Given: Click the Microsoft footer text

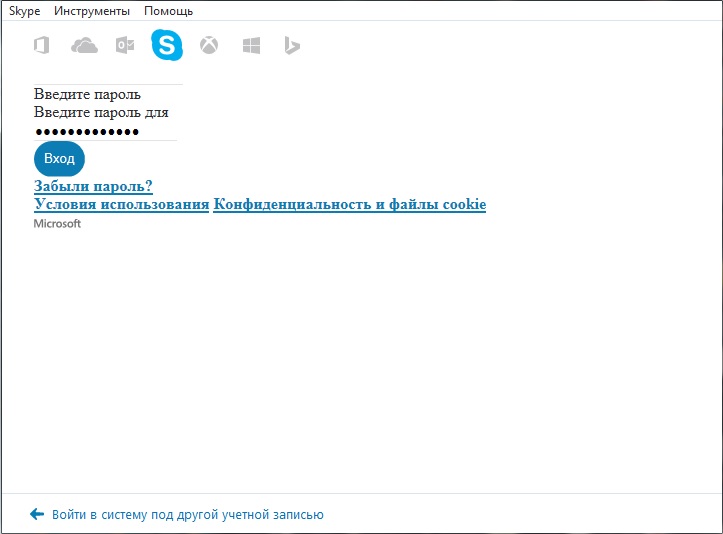Looking at the screenshot, I should [x=57, y=224].
